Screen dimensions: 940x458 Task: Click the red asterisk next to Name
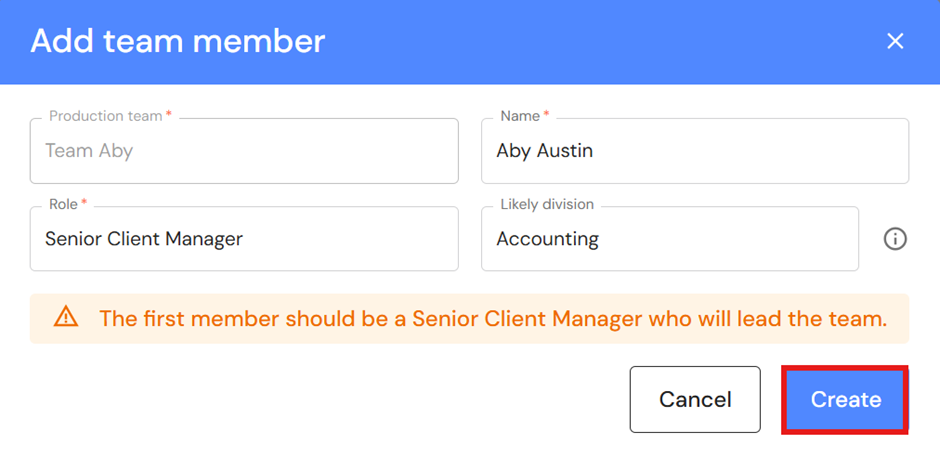tap(546, 116)
